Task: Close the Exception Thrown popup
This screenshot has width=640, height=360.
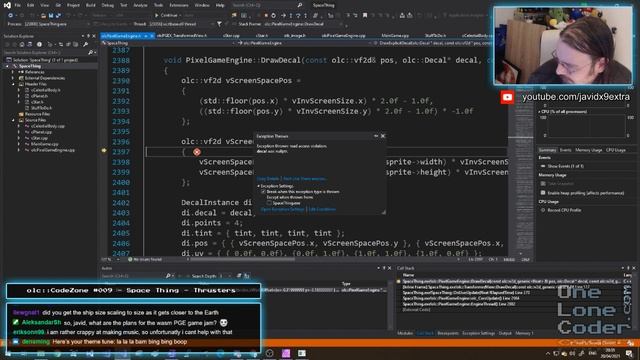Action: tap(383, 136)
